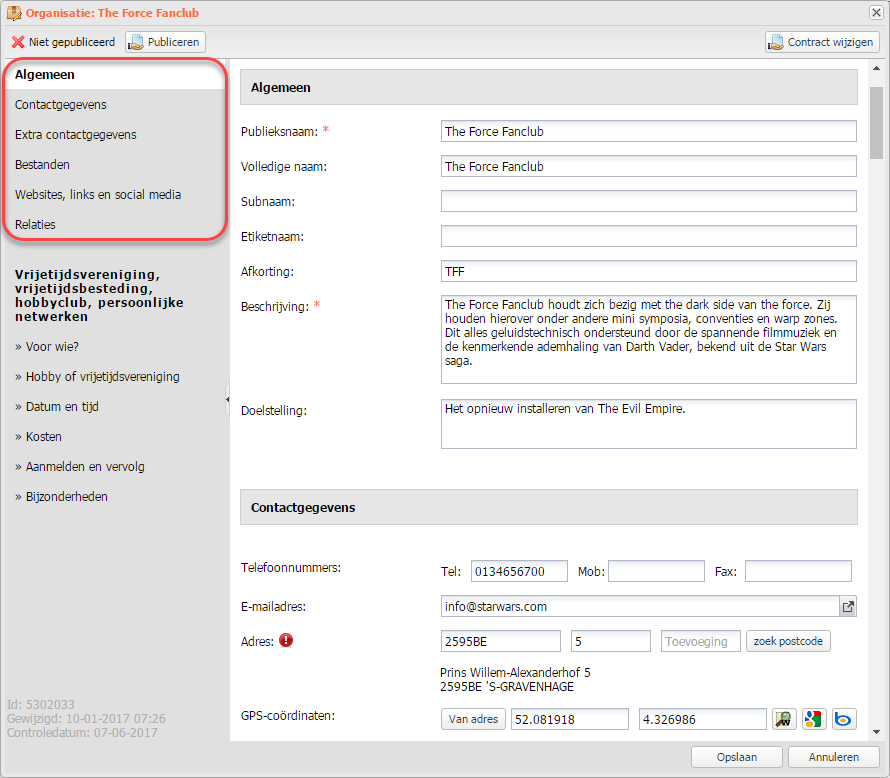This screenshot has width=890, height=778.
Task: Click Annuleren to cancel
Action: tap(834, 757)
